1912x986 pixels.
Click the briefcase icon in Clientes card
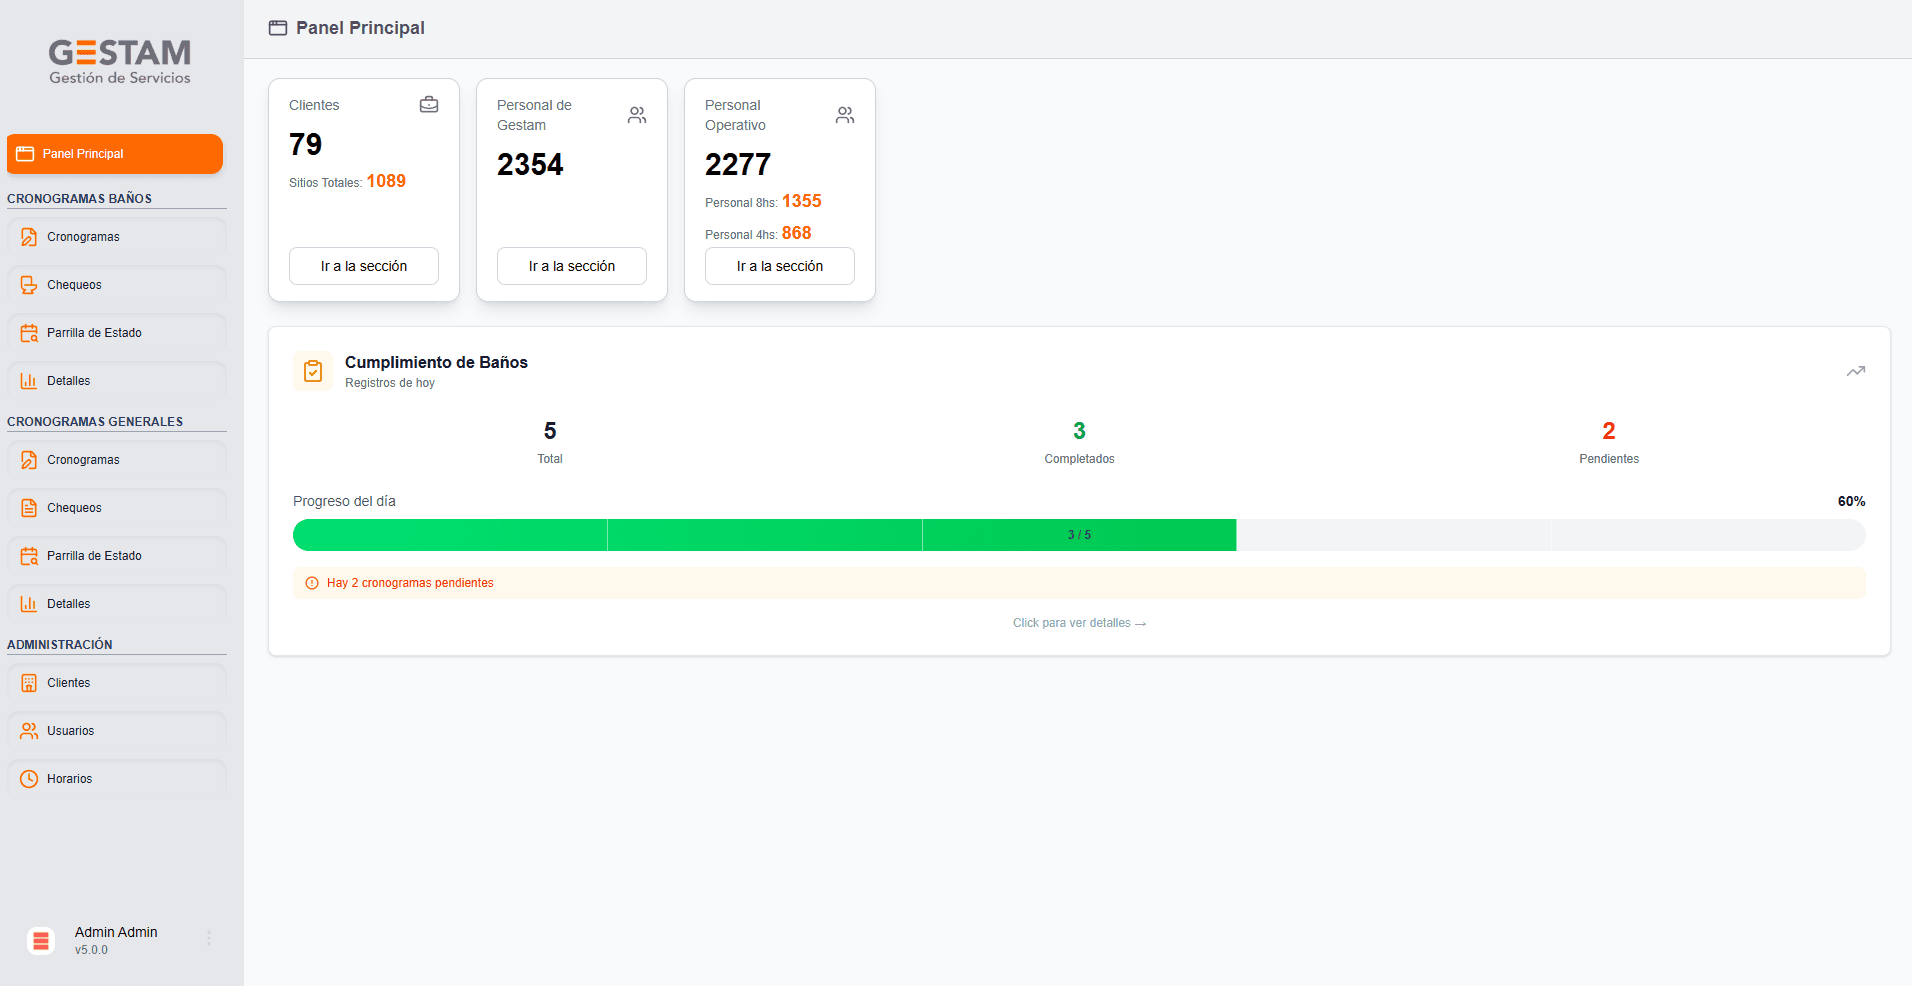pos(429,105)
